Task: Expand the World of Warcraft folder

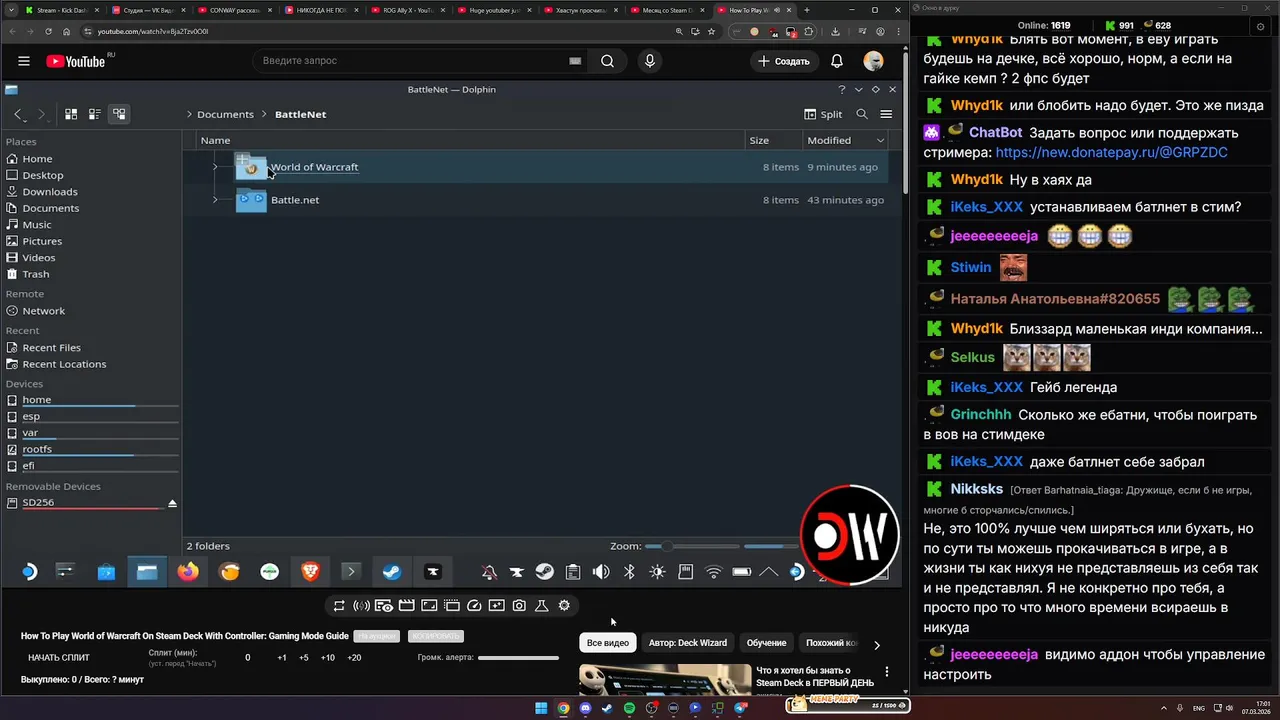Action: [215, 167]
